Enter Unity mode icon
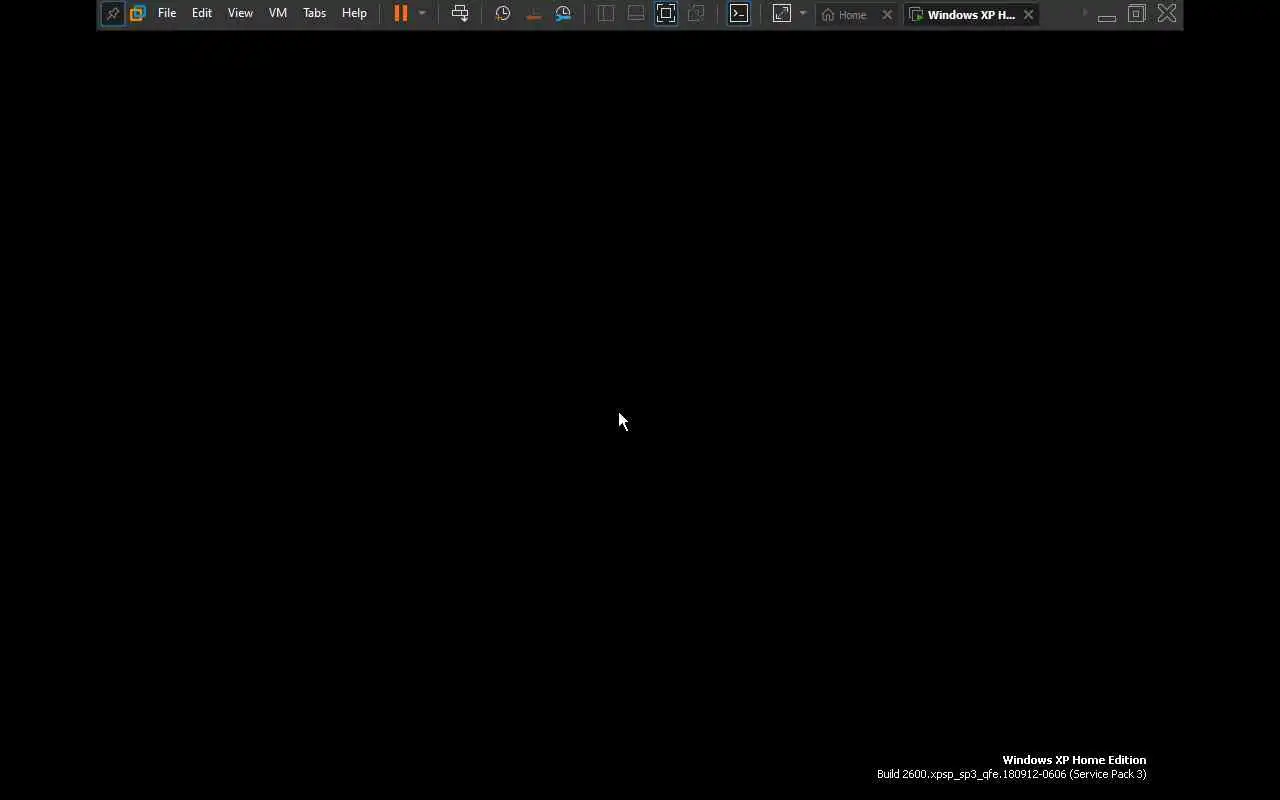 (696, 14)
